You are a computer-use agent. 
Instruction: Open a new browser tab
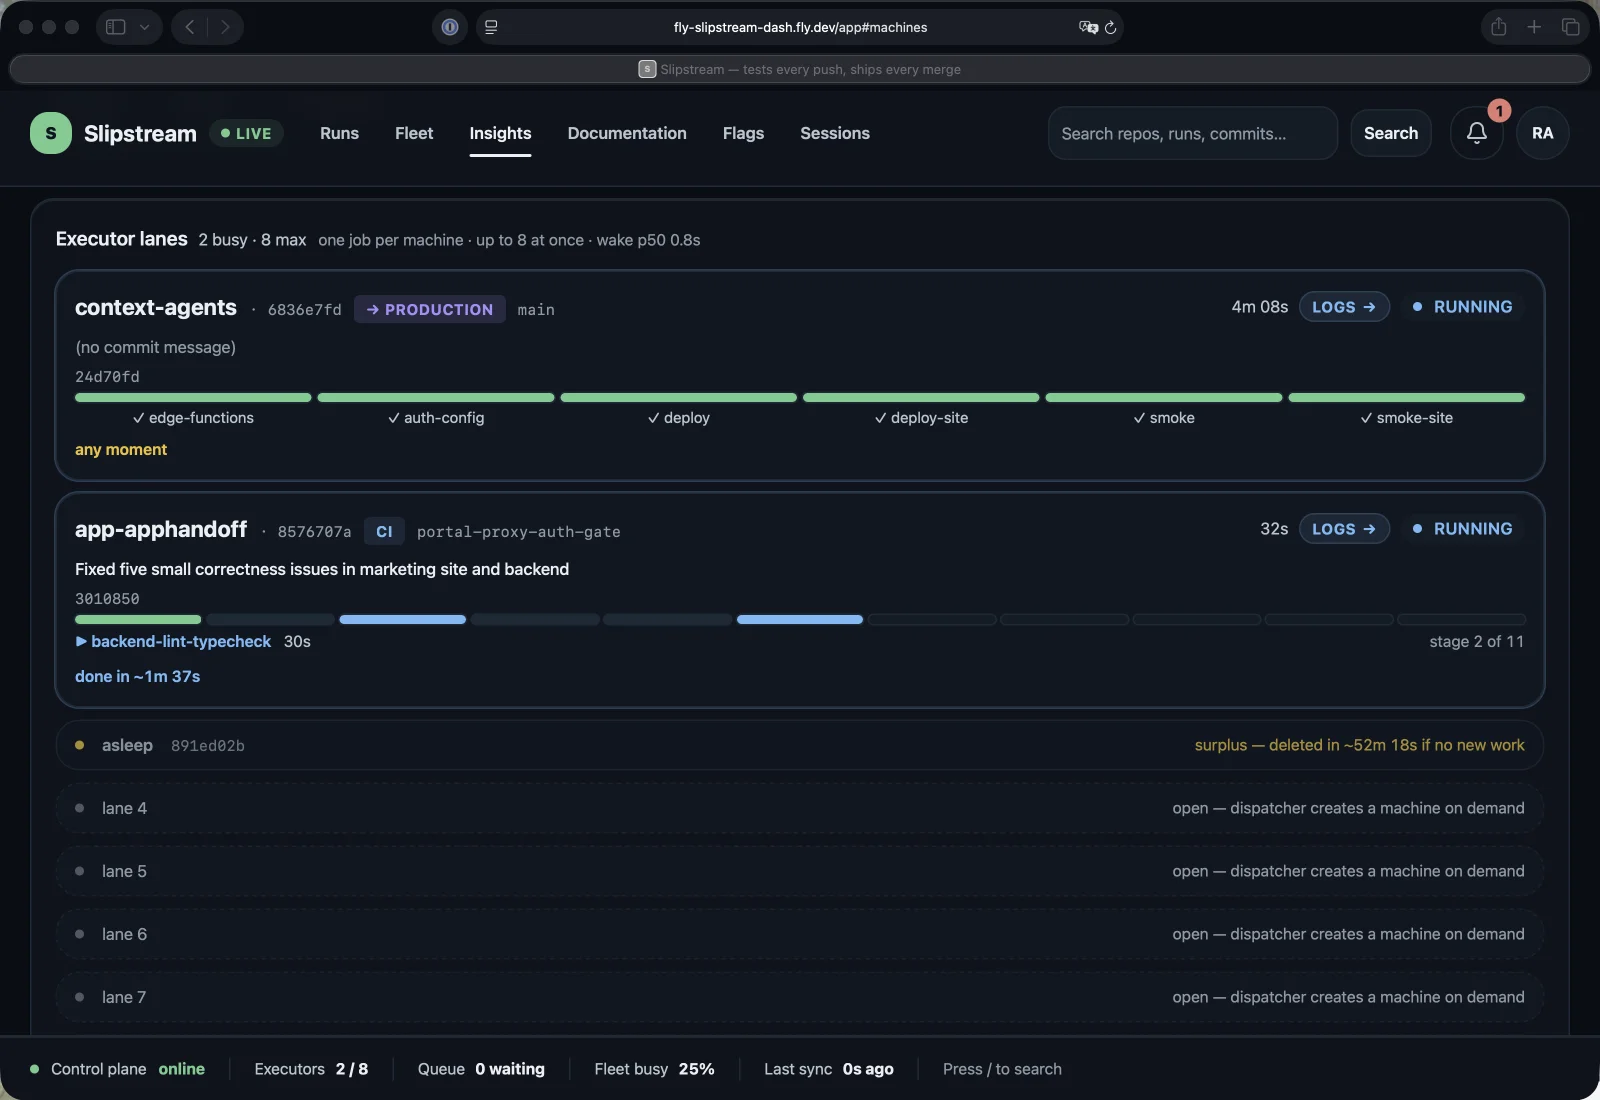[1534, 27]
